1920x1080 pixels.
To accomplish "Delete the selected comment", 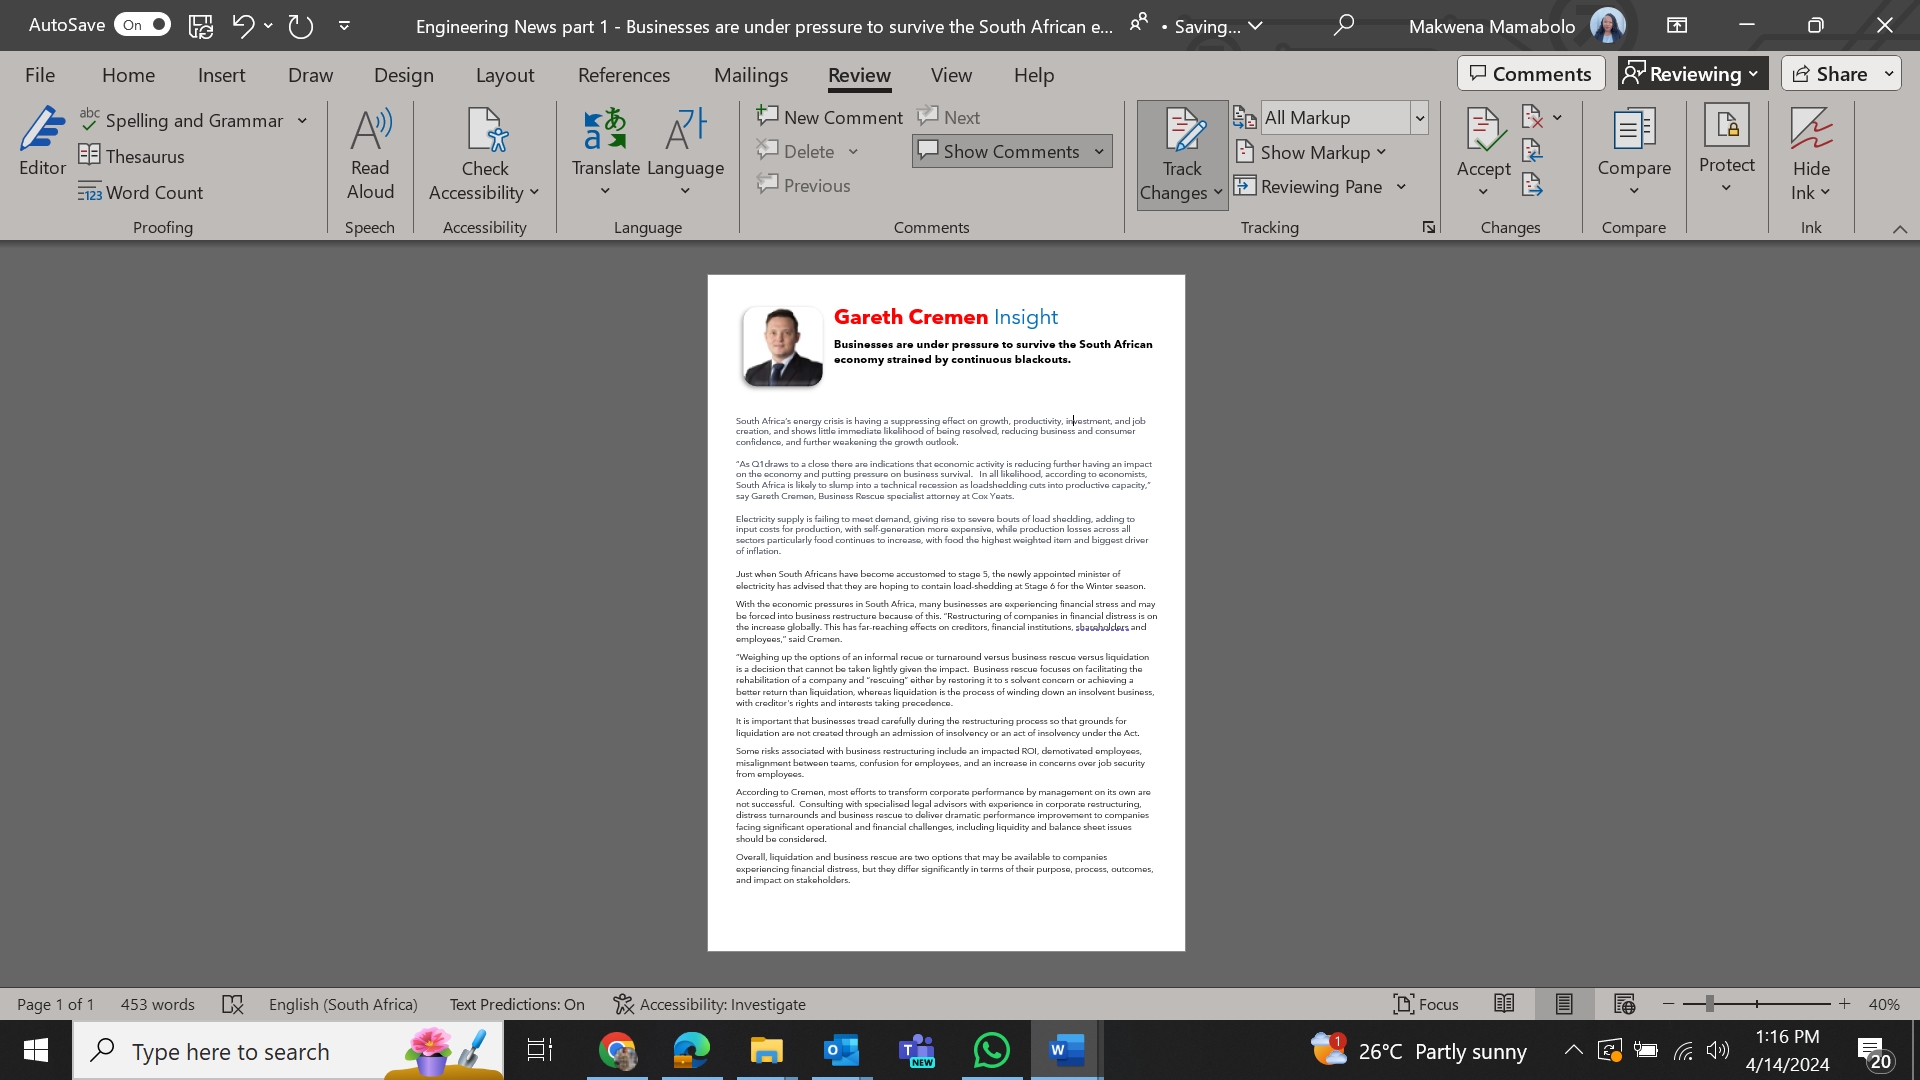I will (796, 151).
